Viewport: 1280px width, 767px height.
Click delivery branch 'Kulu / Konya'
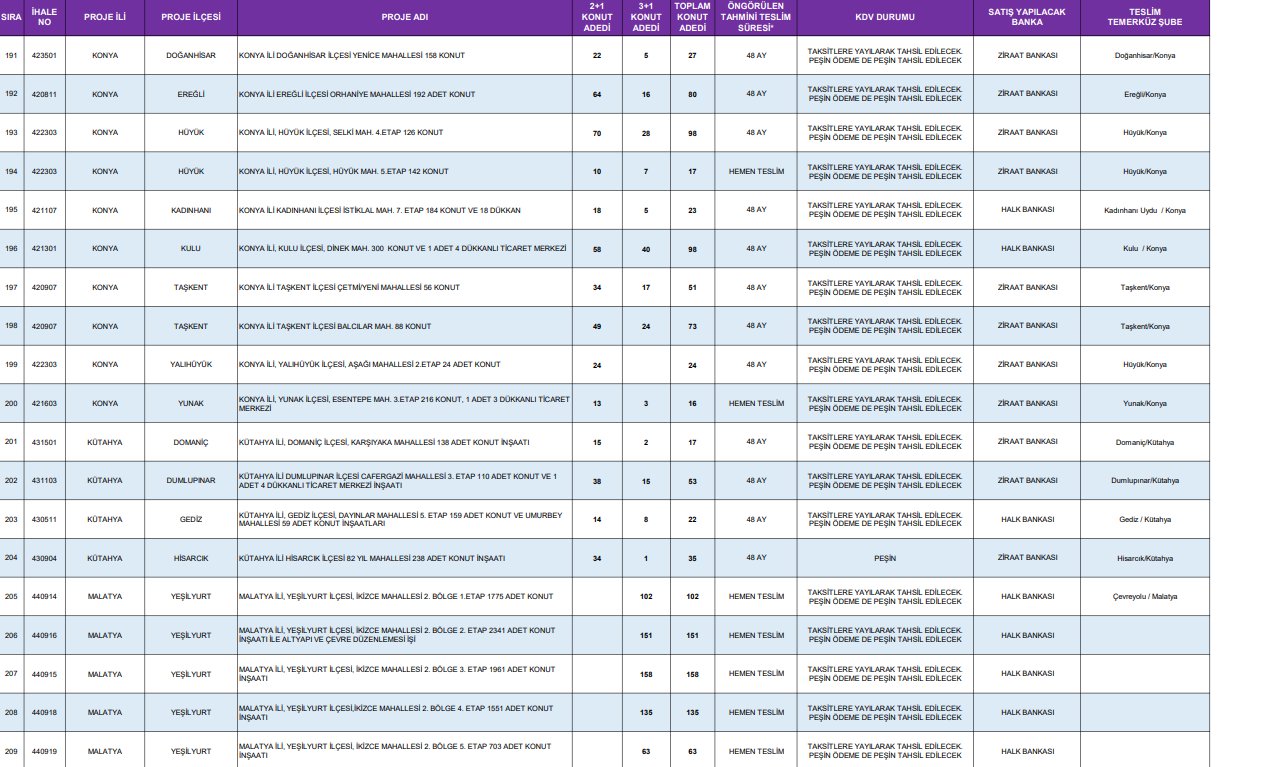pyautogui.click(x=1145, y=249)
